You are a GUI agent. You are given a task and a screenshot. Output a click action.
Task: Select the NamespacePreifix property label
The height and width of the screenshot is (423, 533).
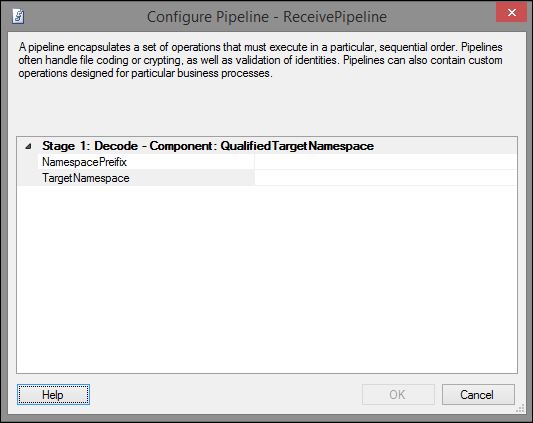pos(84,162)
